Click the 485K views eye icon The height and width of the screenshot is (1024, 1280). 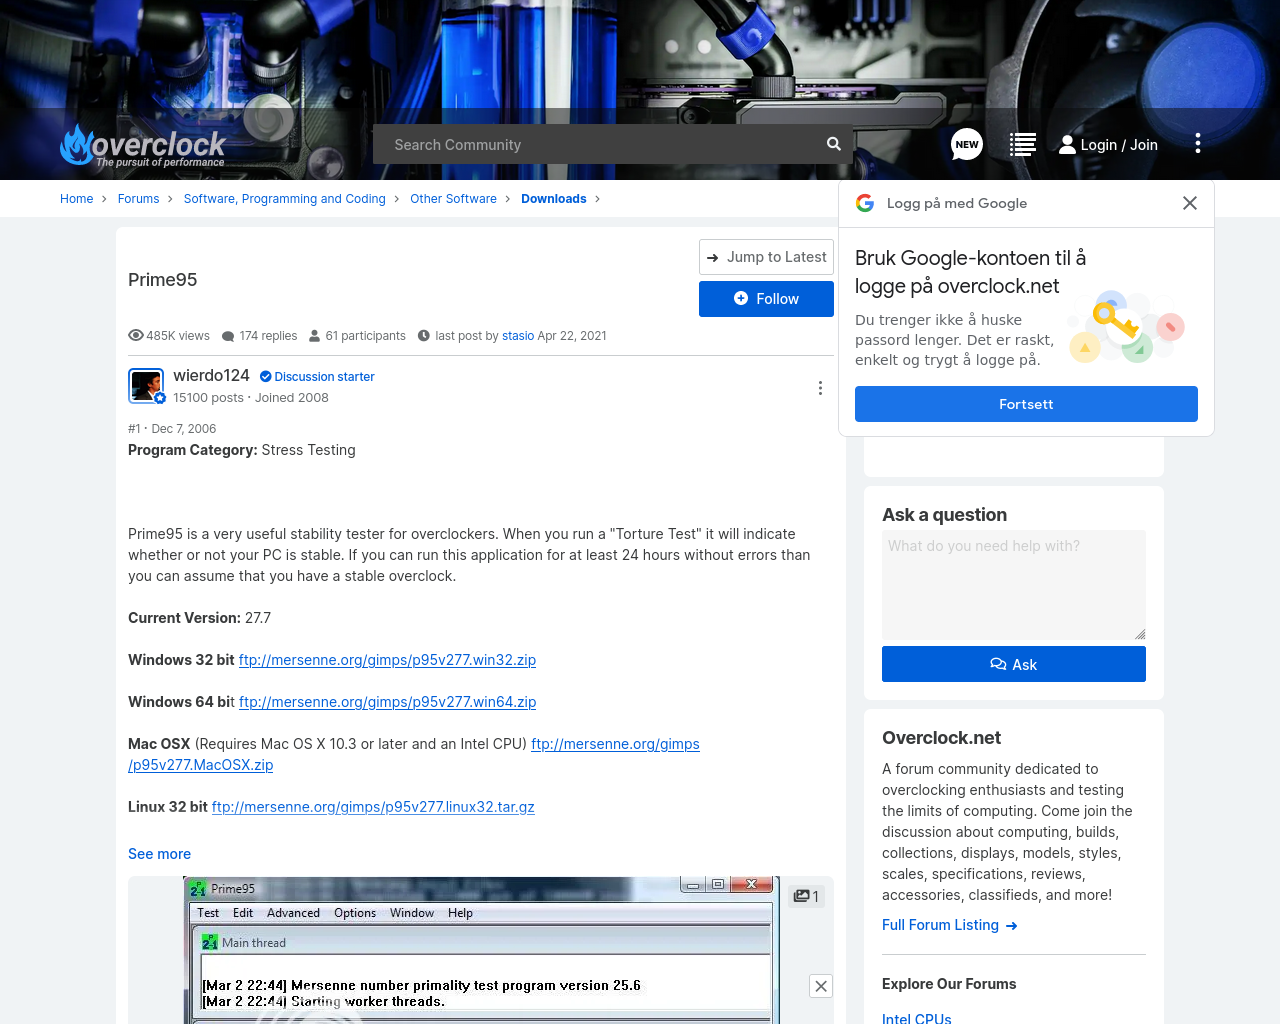(x=136, y=336)
